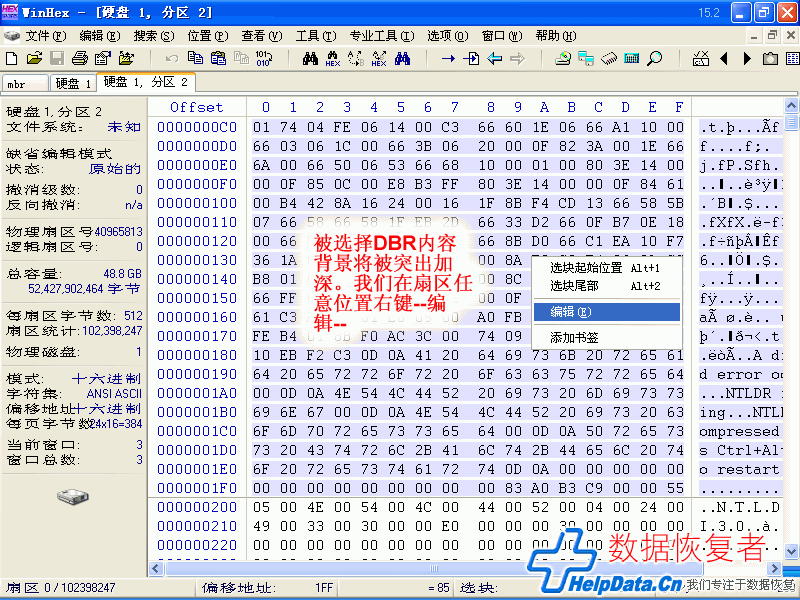Click the 101/010 convert data icon
800x600 pixels.
coord(264,59)
